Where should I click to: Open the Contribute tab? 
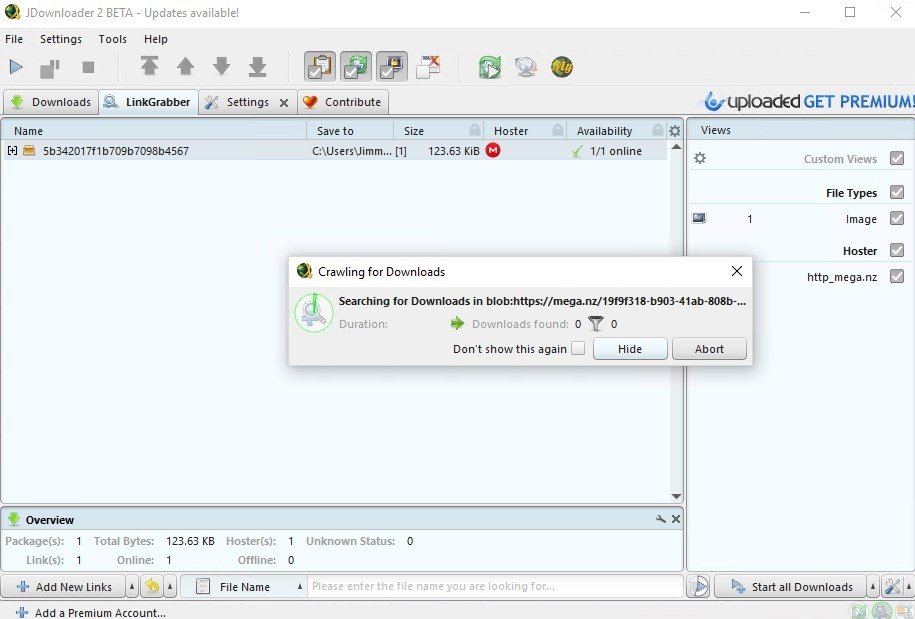coord(343,102)
